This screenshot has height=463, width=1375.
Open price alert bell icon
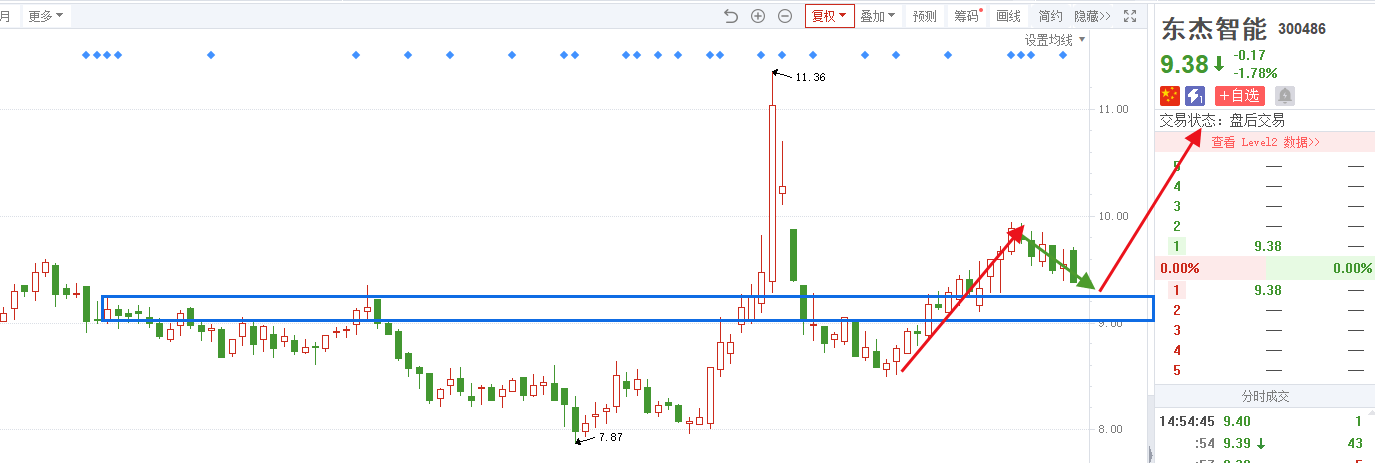pos(1285,95)
